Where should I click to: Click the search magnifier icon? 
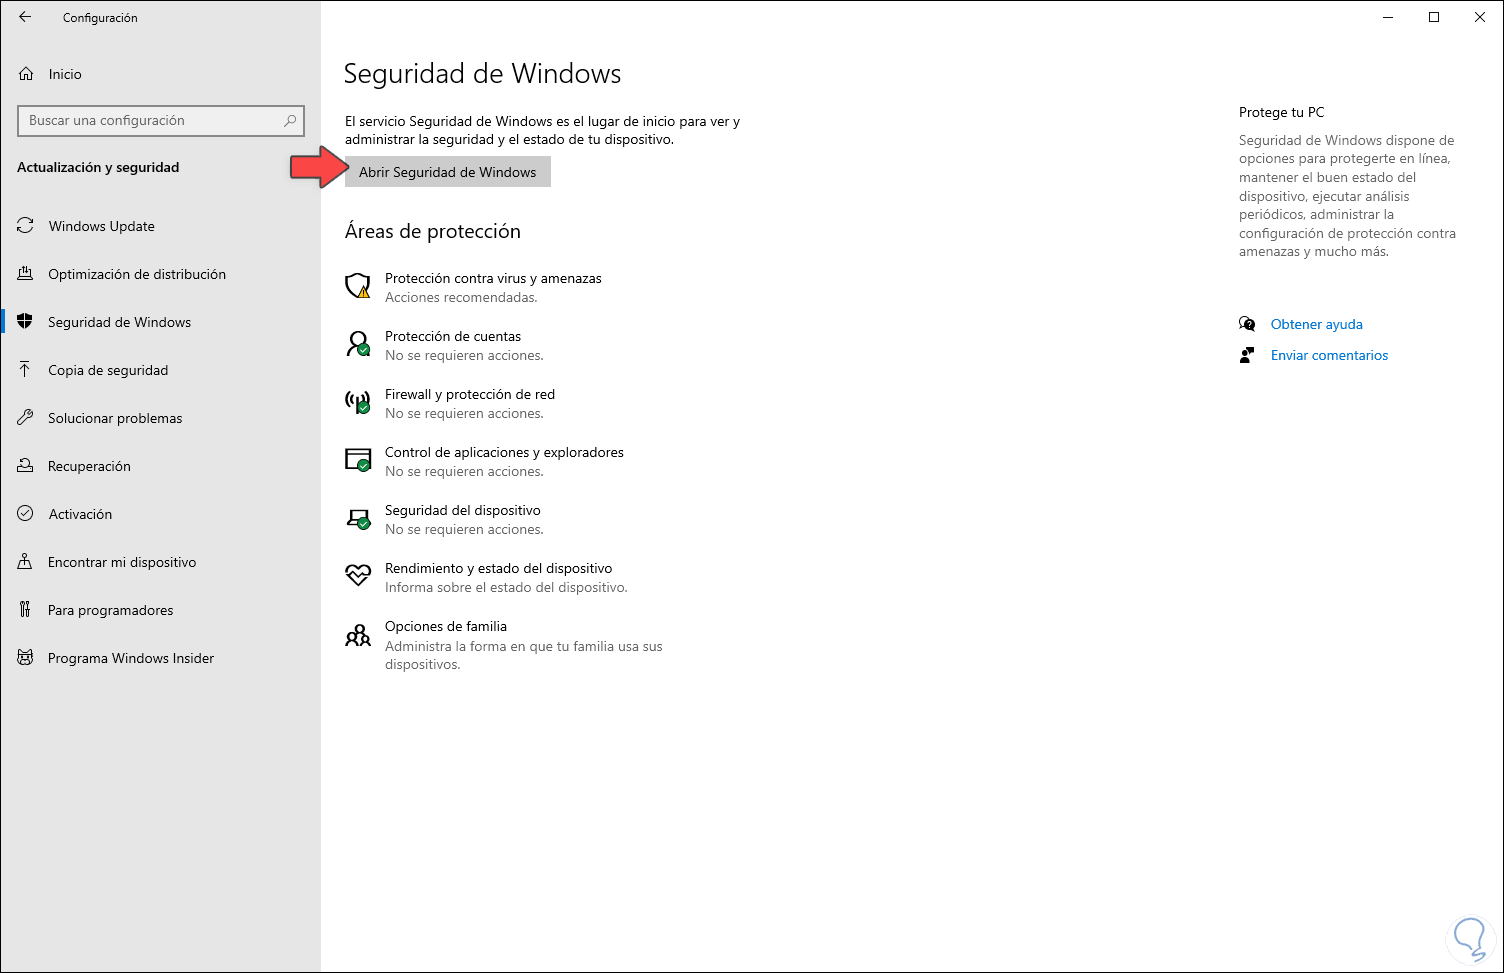(290, 121)
